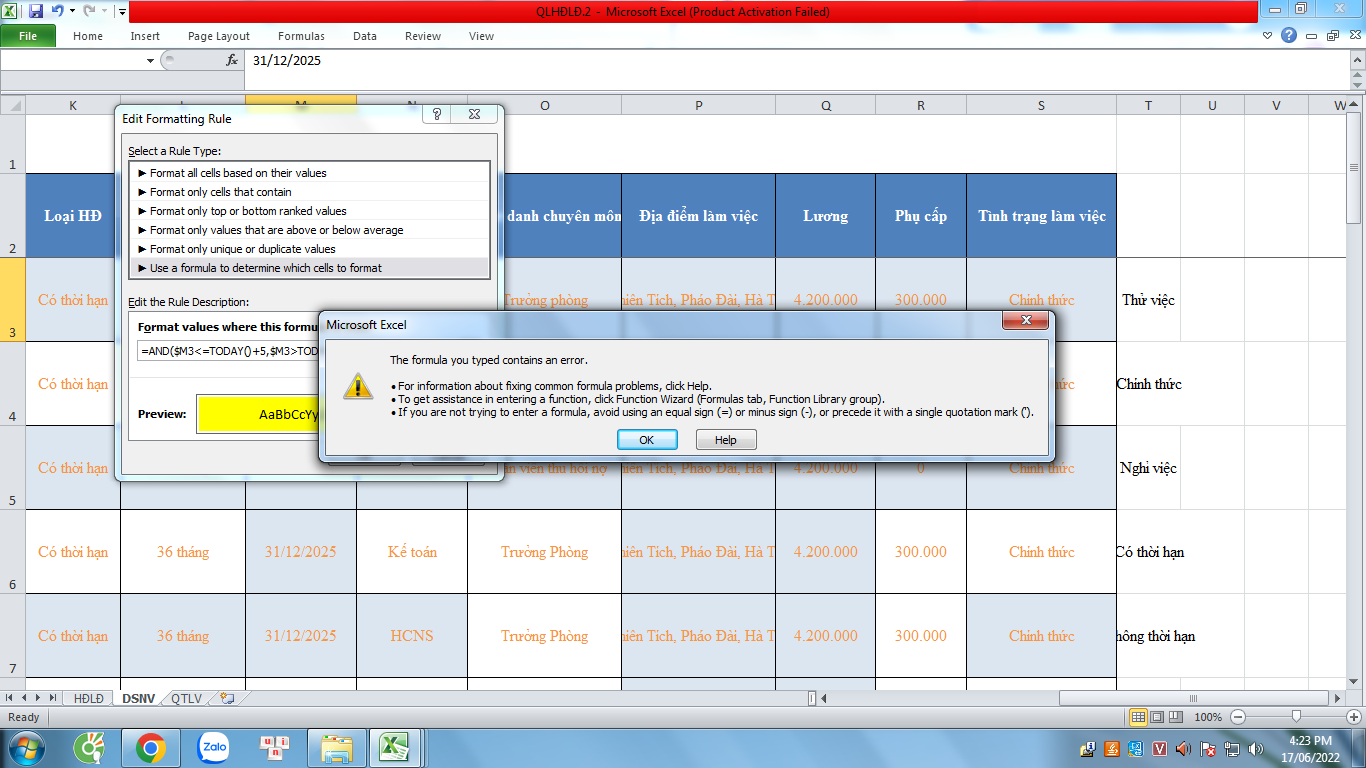Select 'Format only cells that contain' rule type
This screenshot has height=768, width=1366.
(310, 192)
